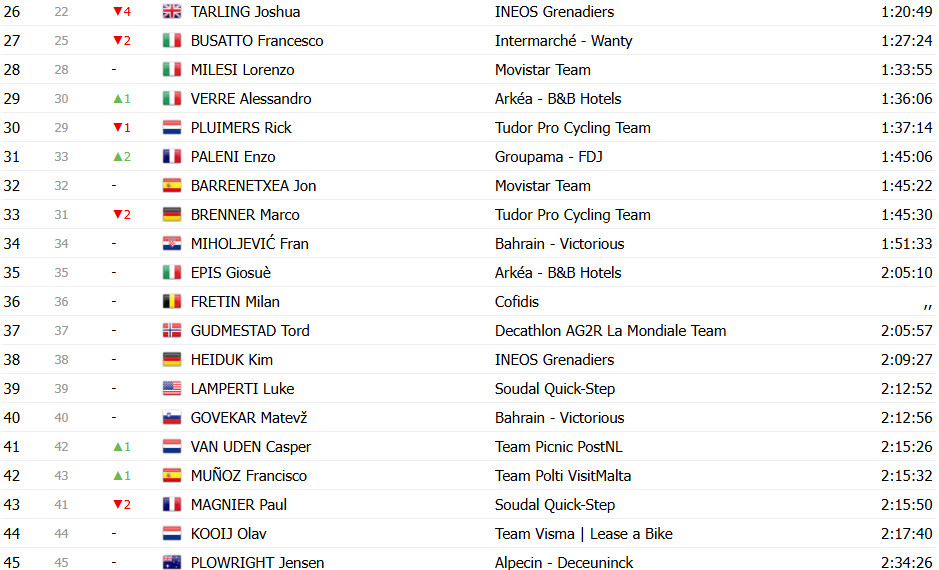Click the Belgian flag next to FRETIN Milan
The image size is (939, 570).
pos(172,302)
